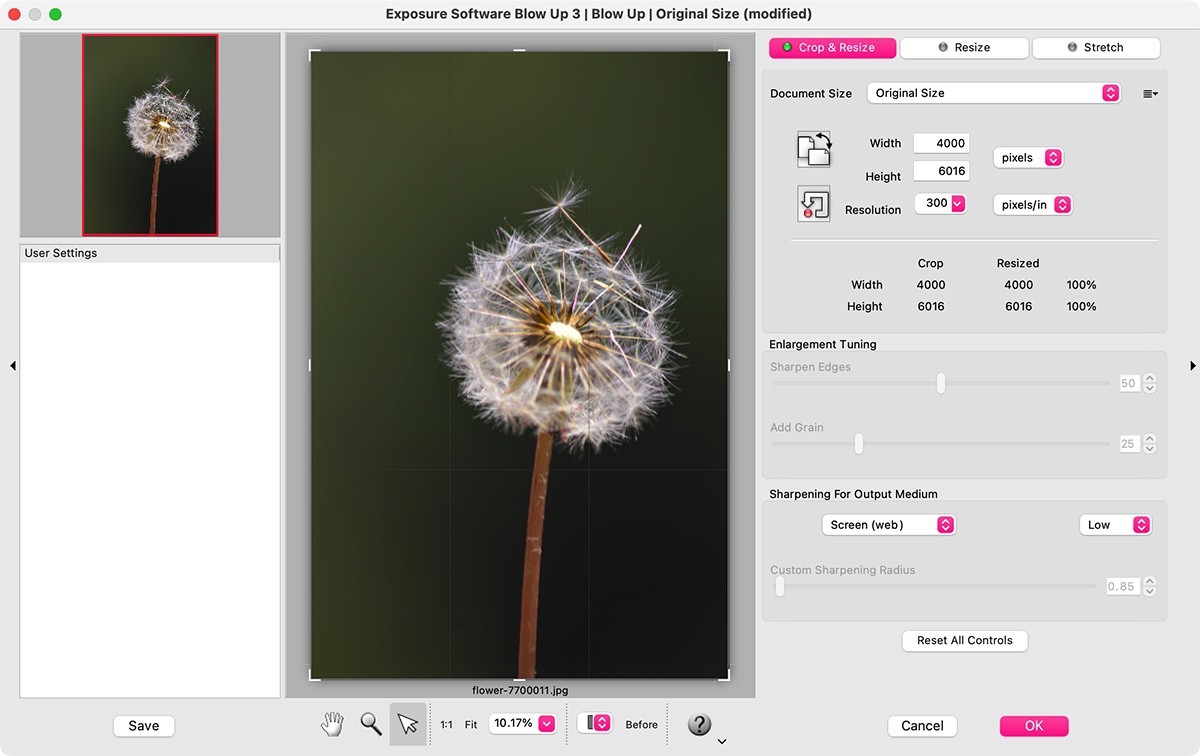Collapse the right panel with the arrow
This screenshot has height=756, width=1200.
click(1192, 366)
